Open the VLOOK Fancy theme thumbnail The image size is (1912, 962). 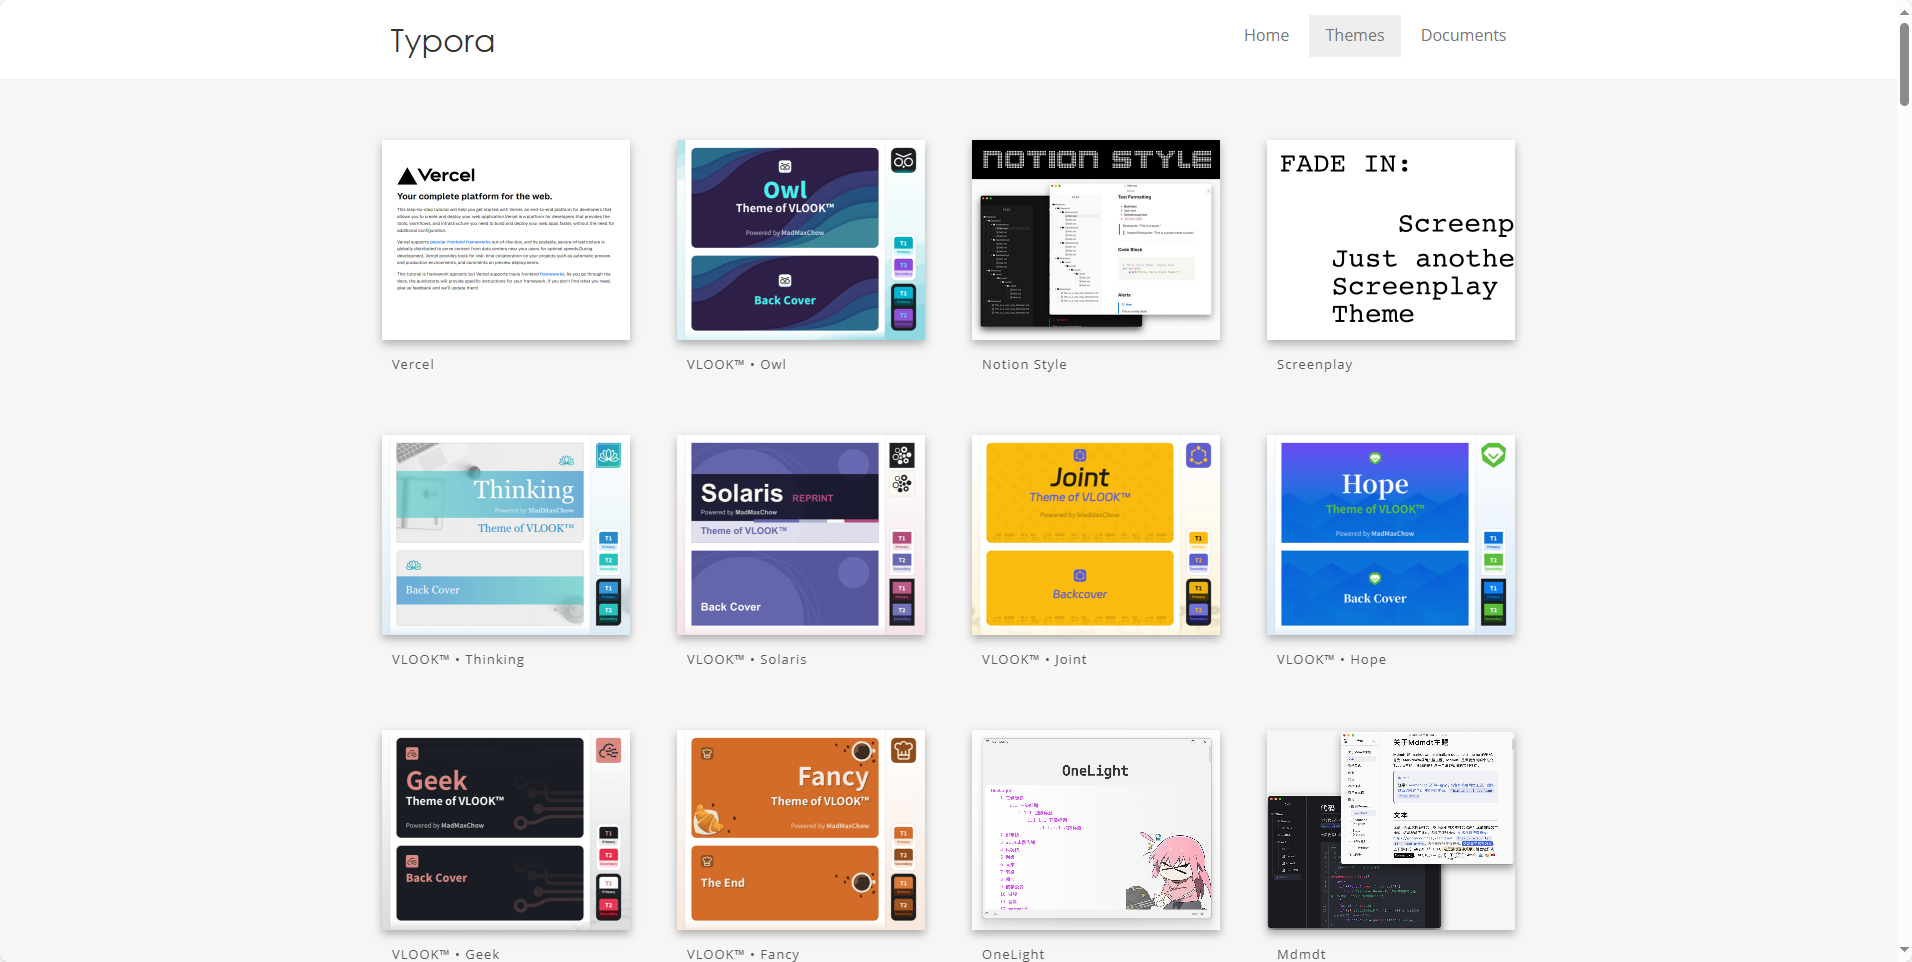coord(801,830)
